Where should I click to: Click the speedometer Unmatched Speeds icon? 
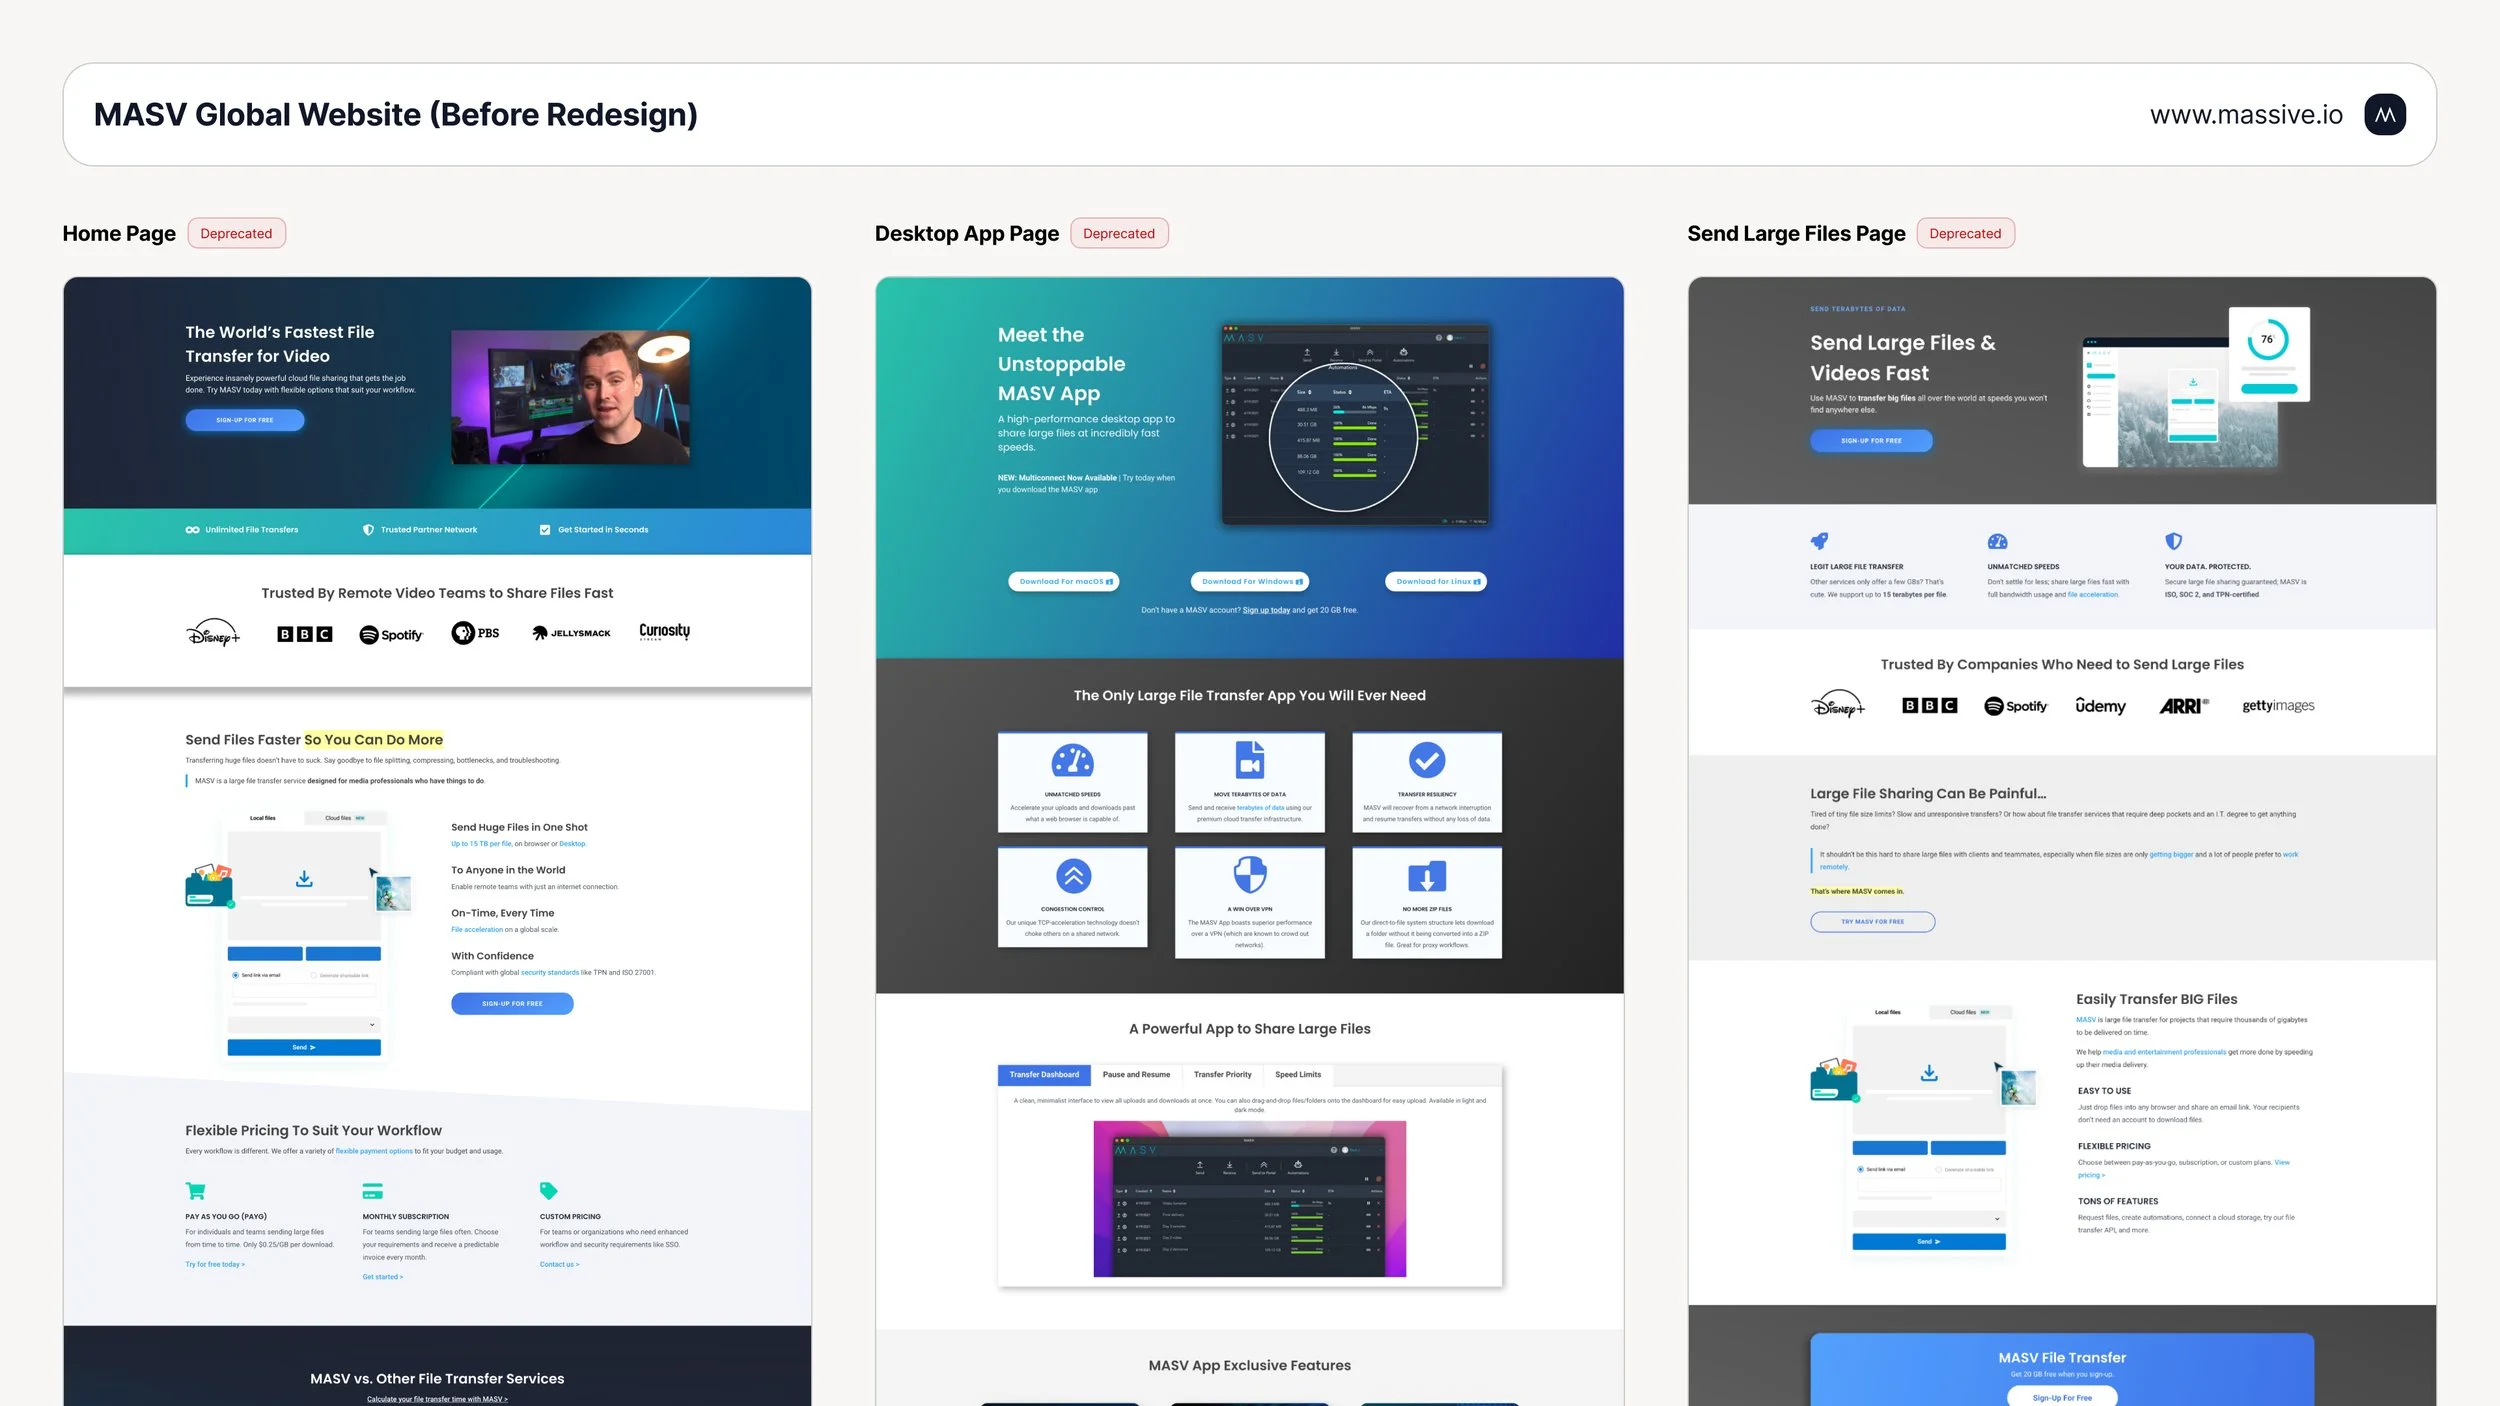1072,761
